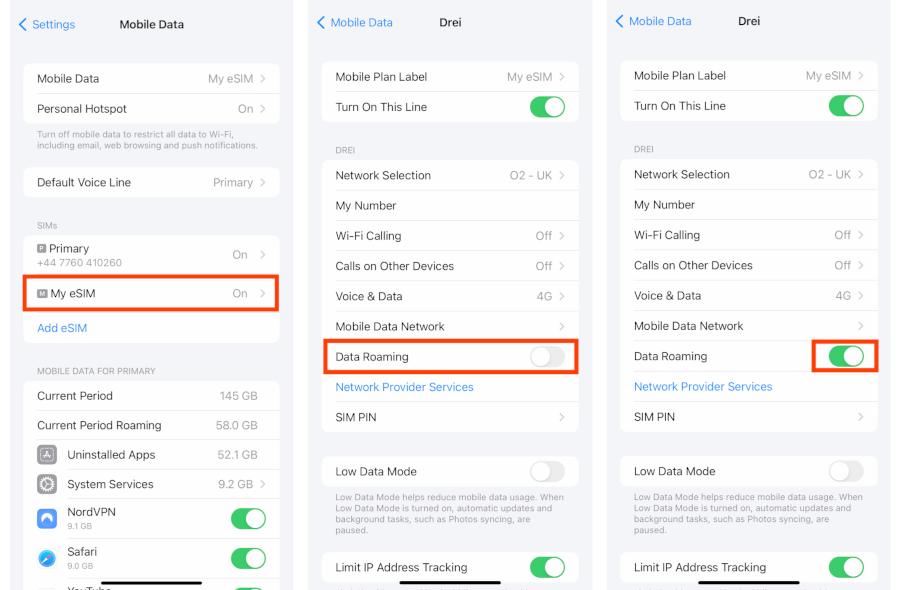The width and height of the screenshot is (900, 590).
Task: Enable the switched-off Data Roaming toggle
Action: coord(547,357)
